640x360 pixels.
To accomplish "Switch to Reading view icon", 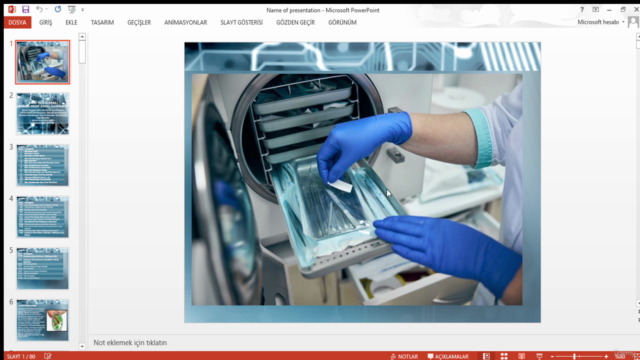I will 522,356.
